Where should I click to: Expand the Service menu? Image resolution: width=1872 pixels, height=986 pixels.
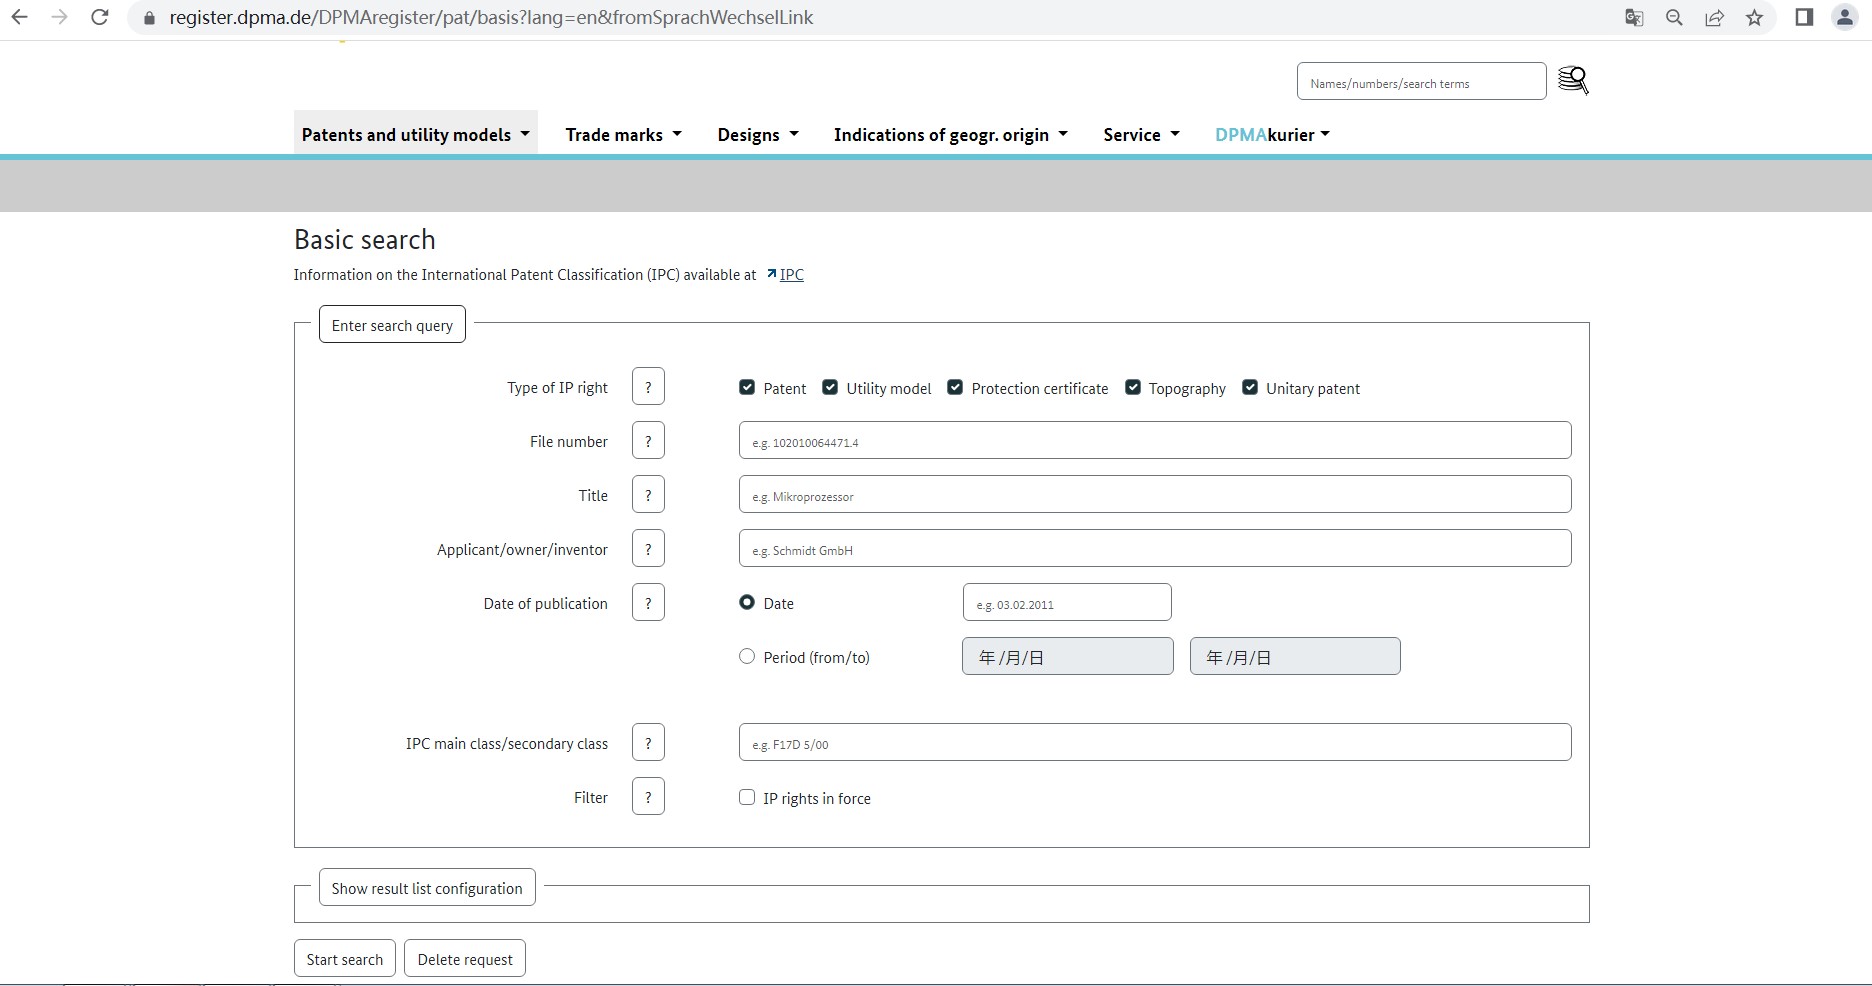coord(1141,134)
